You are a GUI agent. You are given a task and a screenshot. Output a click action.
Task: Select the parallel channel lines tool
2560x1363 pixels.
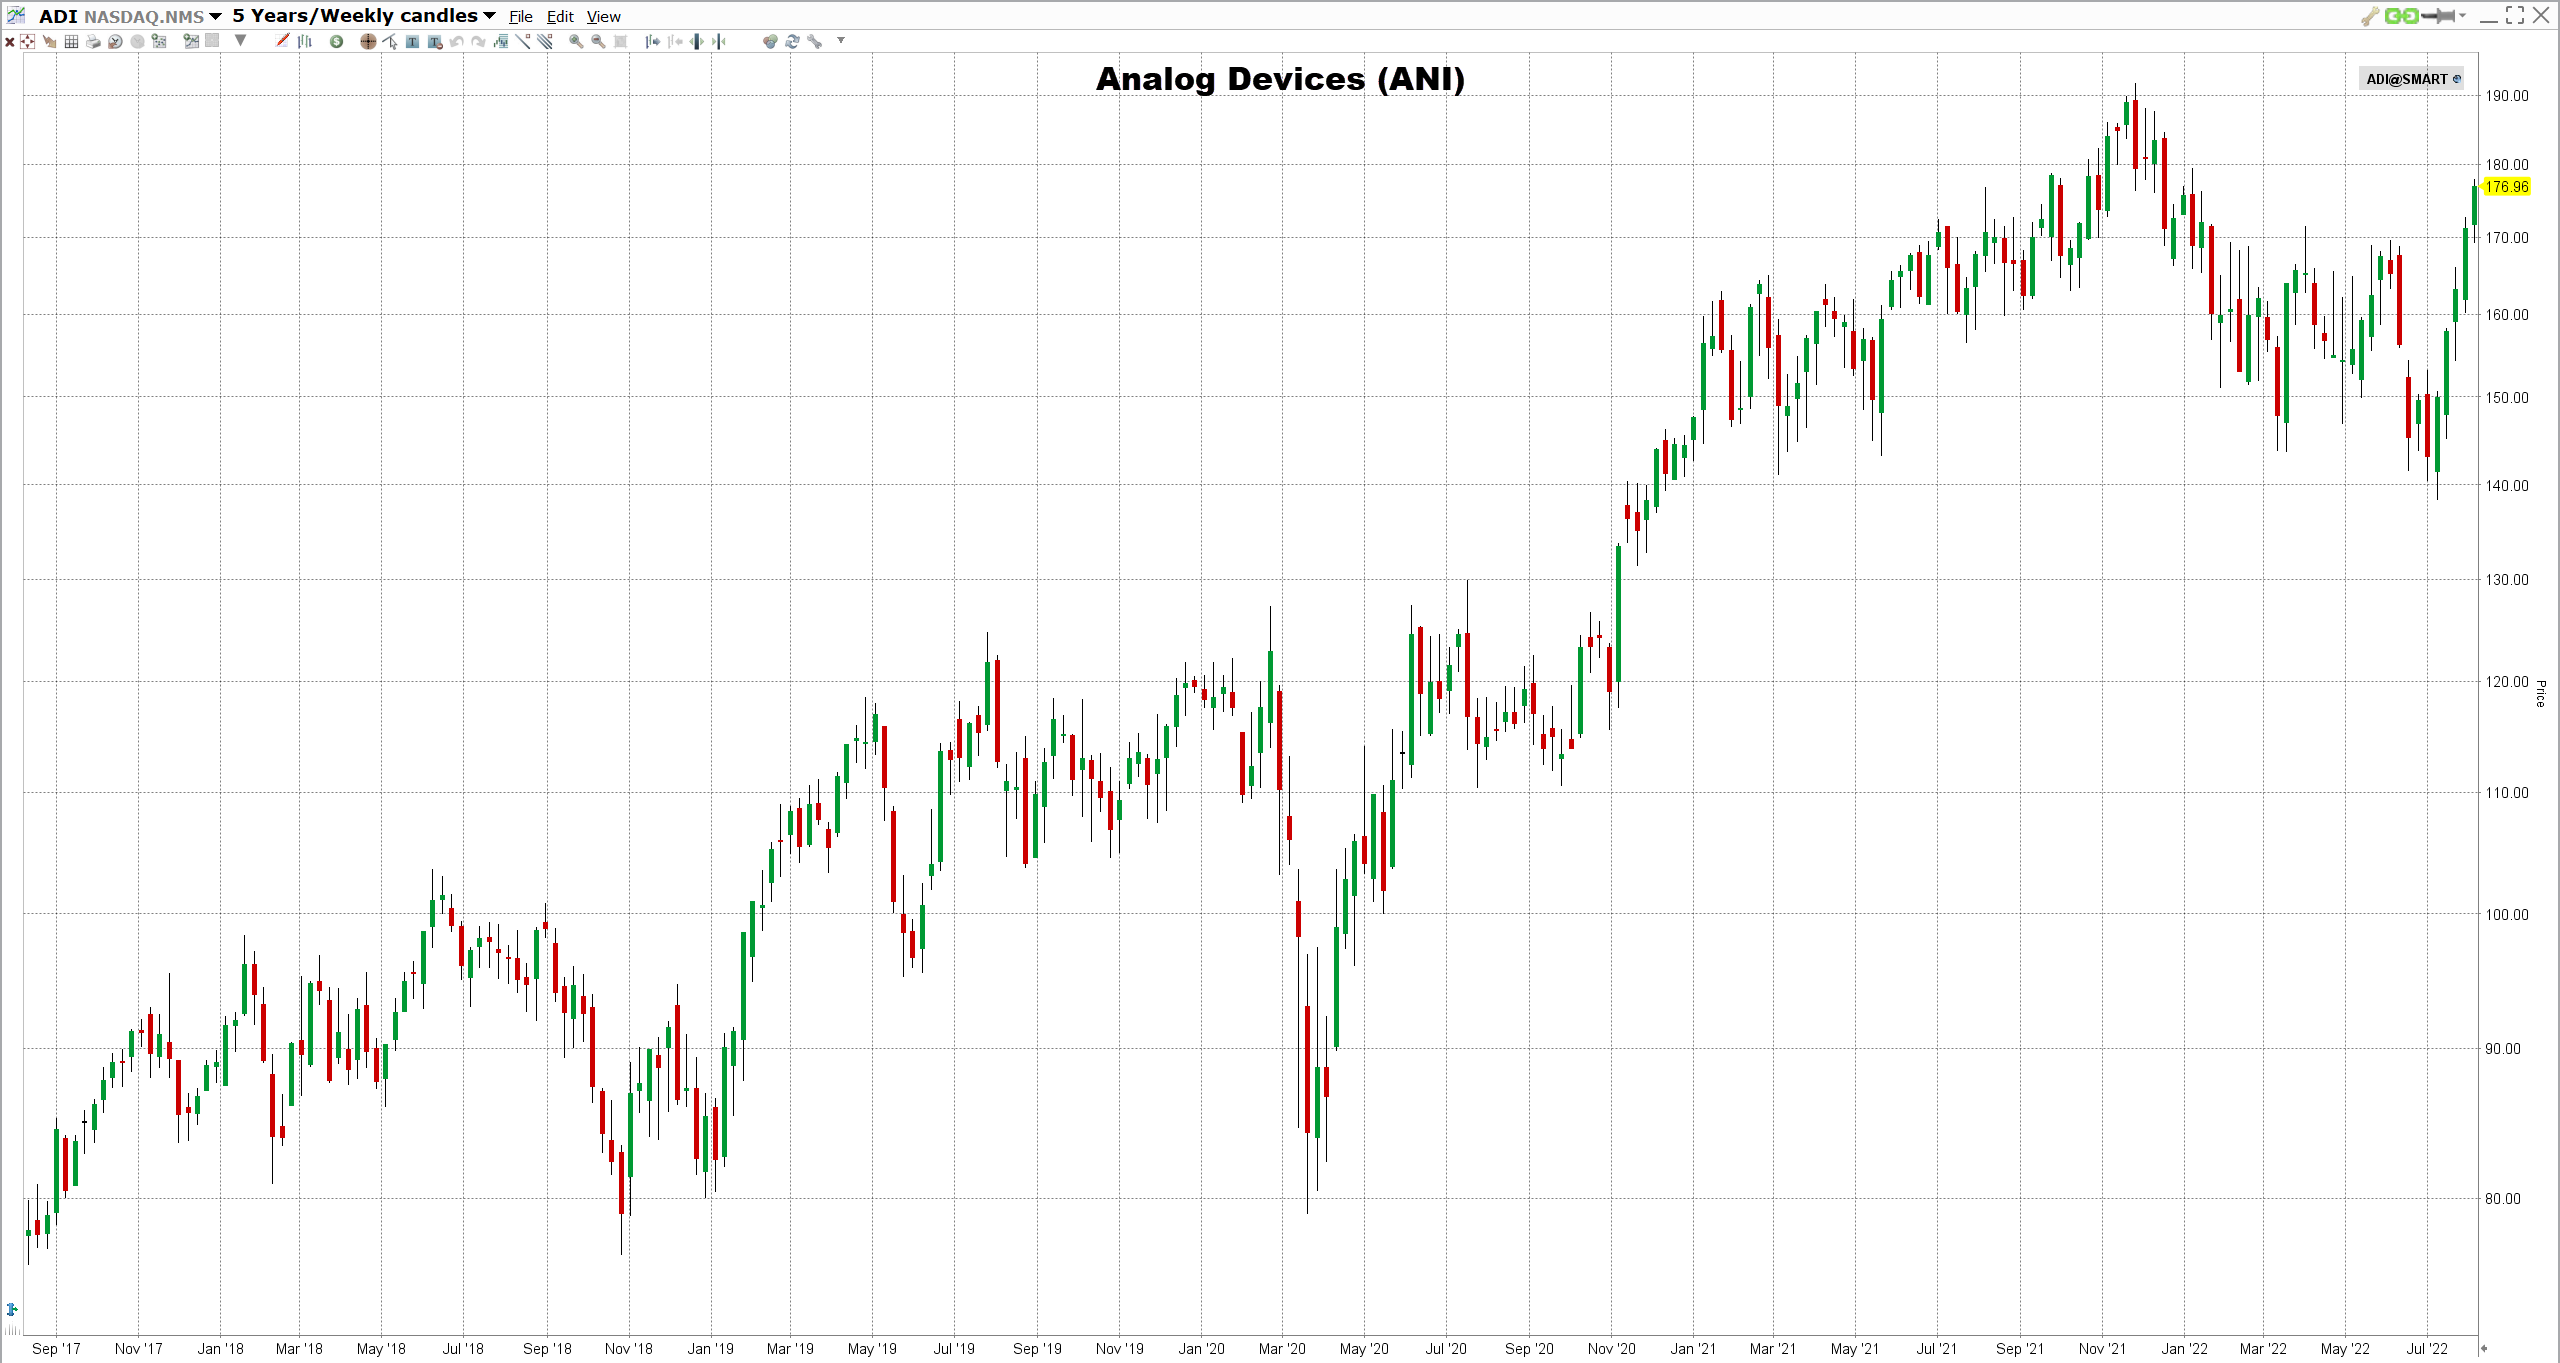click(x=545, y=41)
